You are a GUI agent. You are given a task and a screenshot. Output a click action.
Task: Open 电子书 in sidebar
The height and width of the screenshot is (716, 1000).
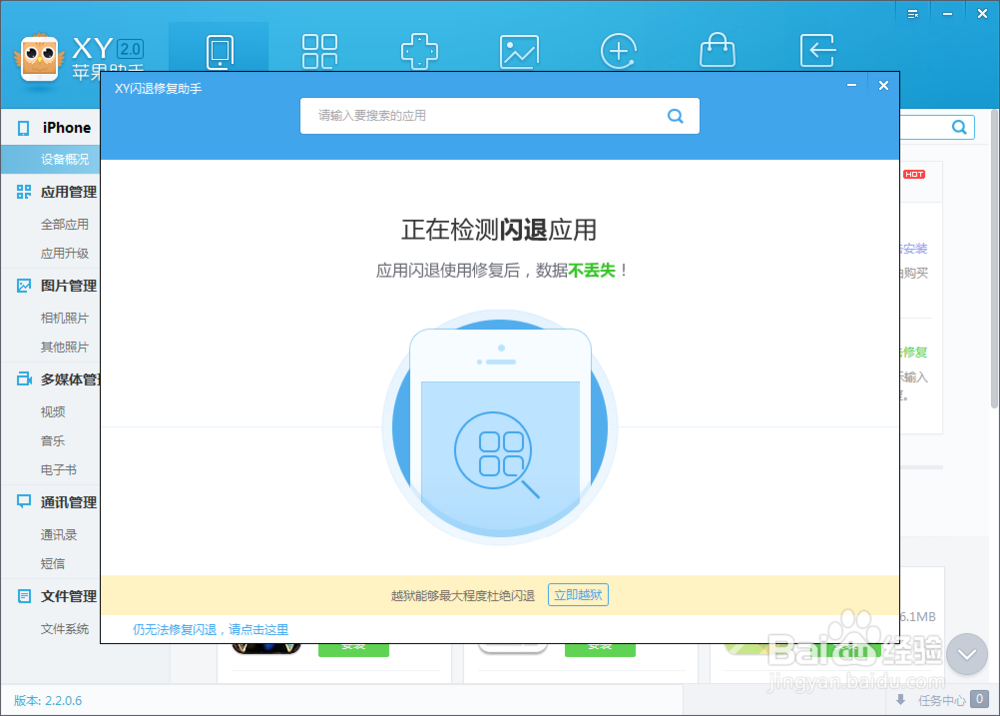pyautogui.click(x=59, y=470)
